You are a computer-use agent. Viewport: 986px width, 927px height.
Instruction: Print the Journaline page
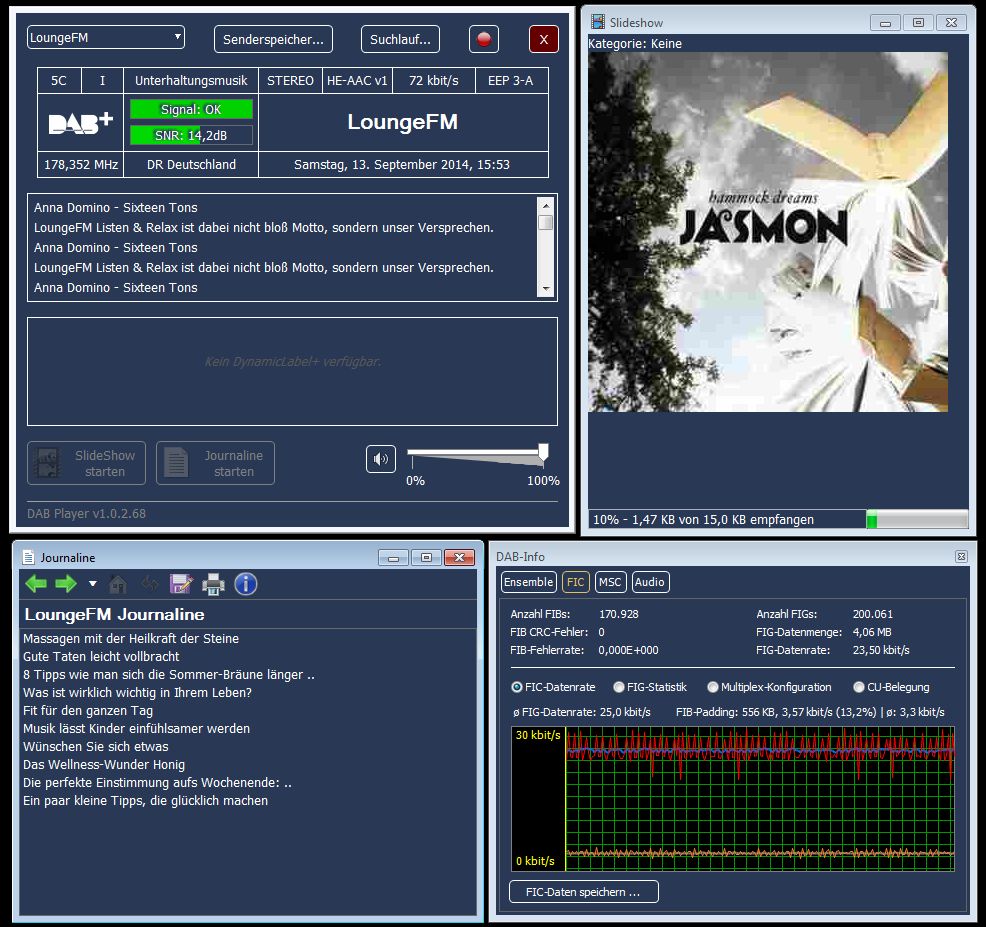point(213,584)
